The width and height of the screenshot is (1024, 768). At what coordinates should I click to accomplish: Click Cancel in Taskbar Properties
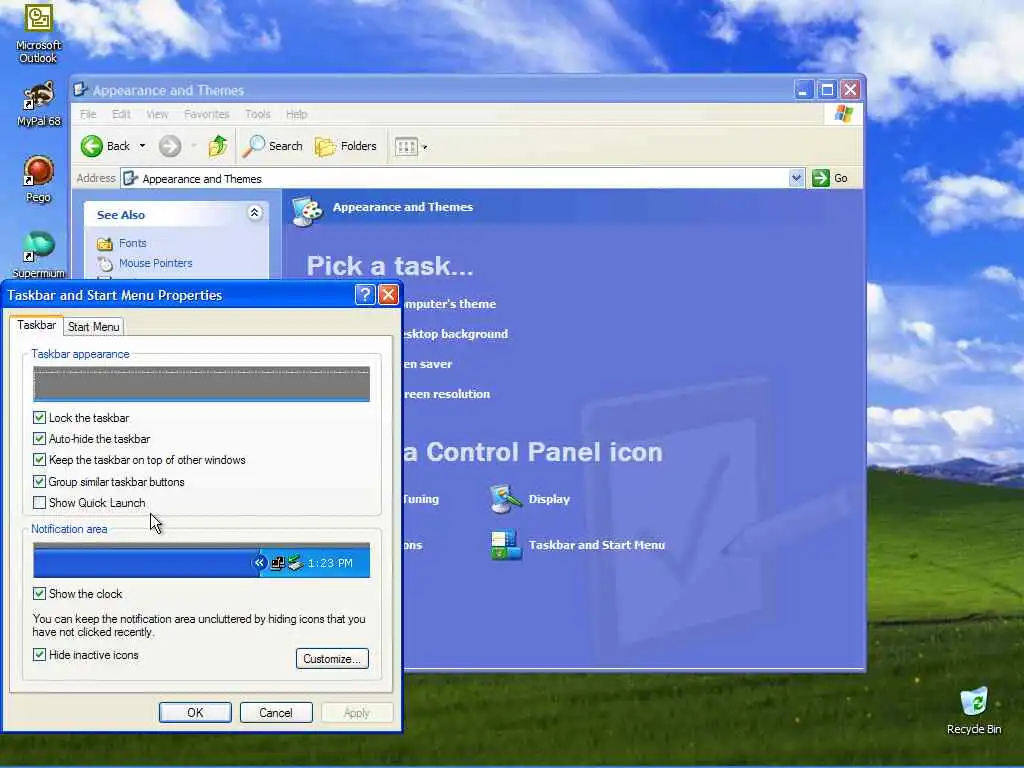[276, 712]
